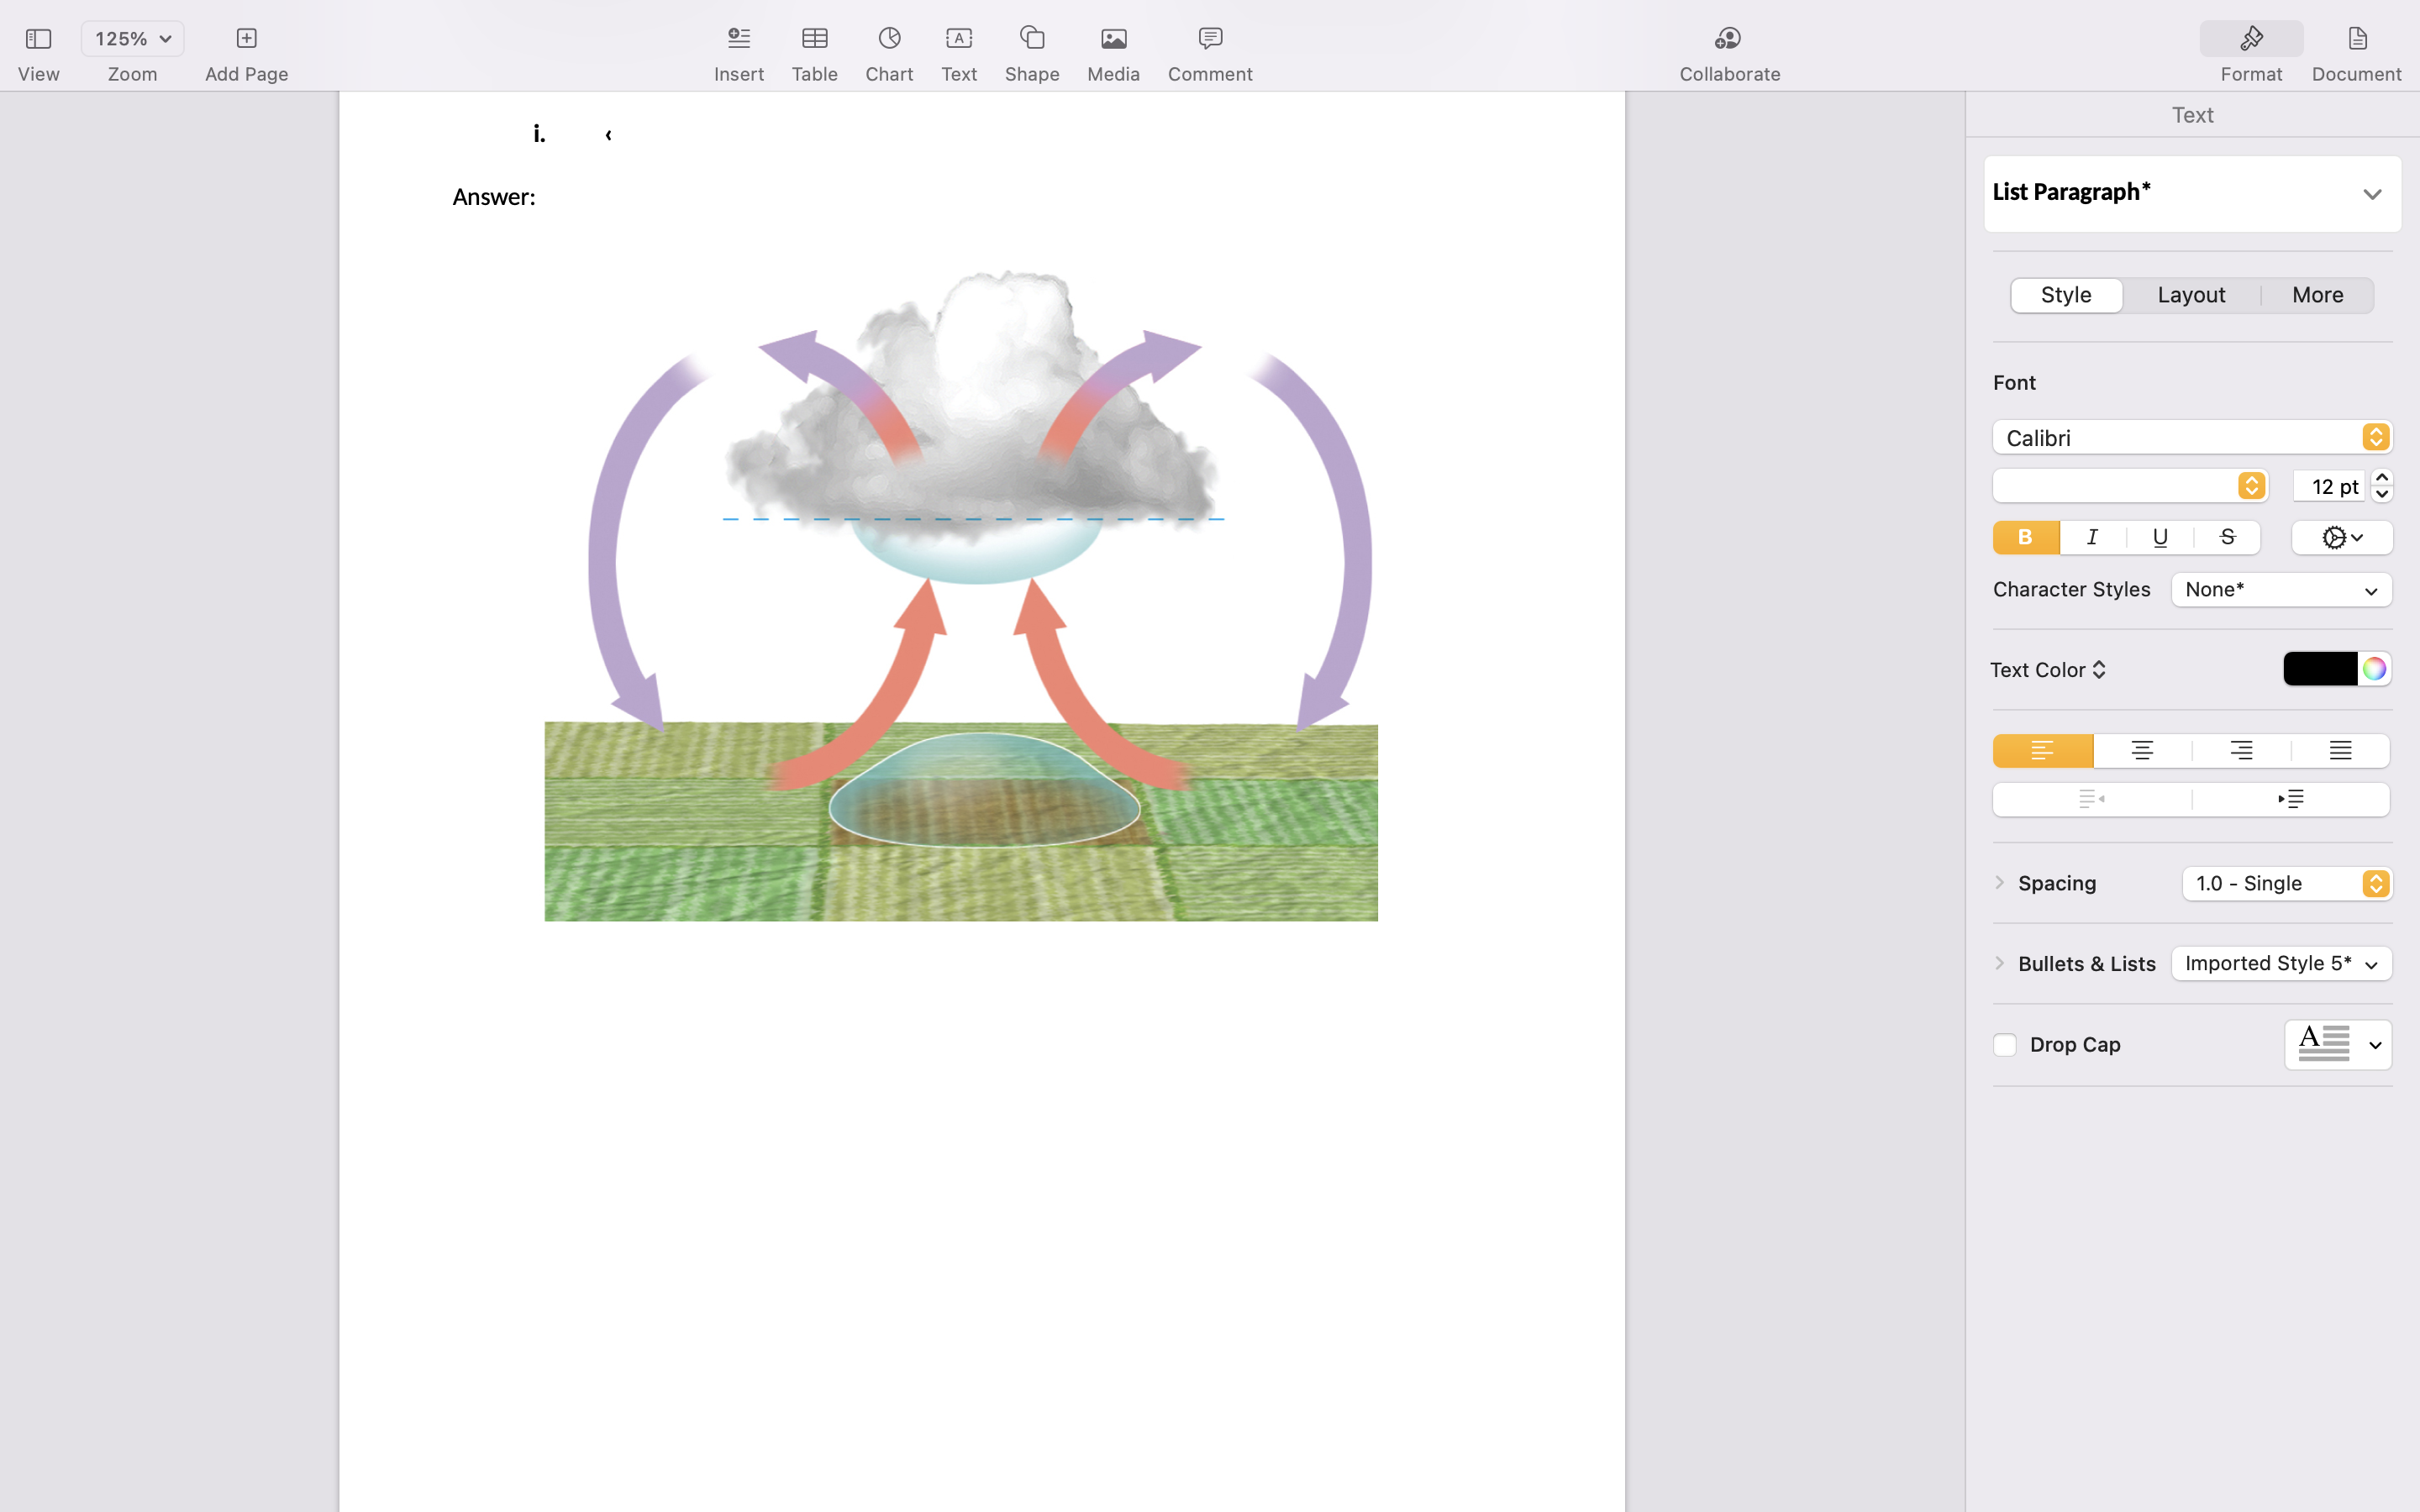Image resolution: width=2420 pixels, height=1512 pixels.
Task: Insert a Table from the toolbar
Action: click(814, 39)
